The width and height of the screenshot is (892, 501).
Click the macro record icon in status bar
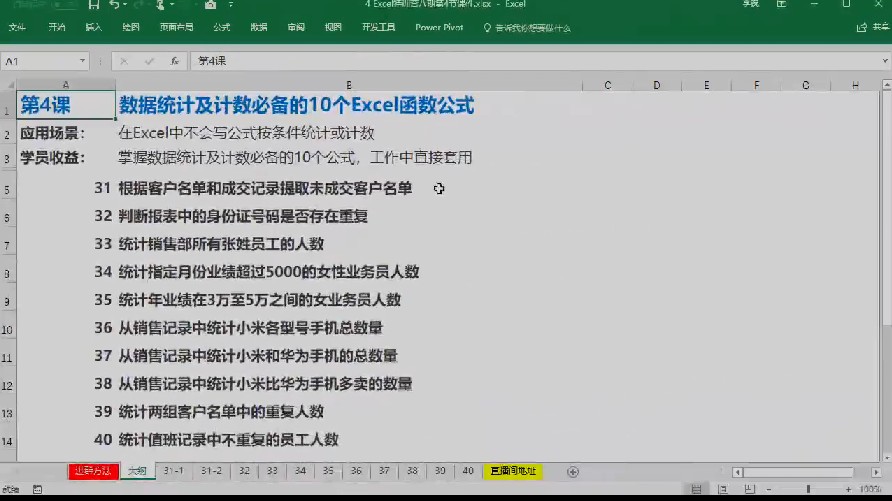coord(38,489)
